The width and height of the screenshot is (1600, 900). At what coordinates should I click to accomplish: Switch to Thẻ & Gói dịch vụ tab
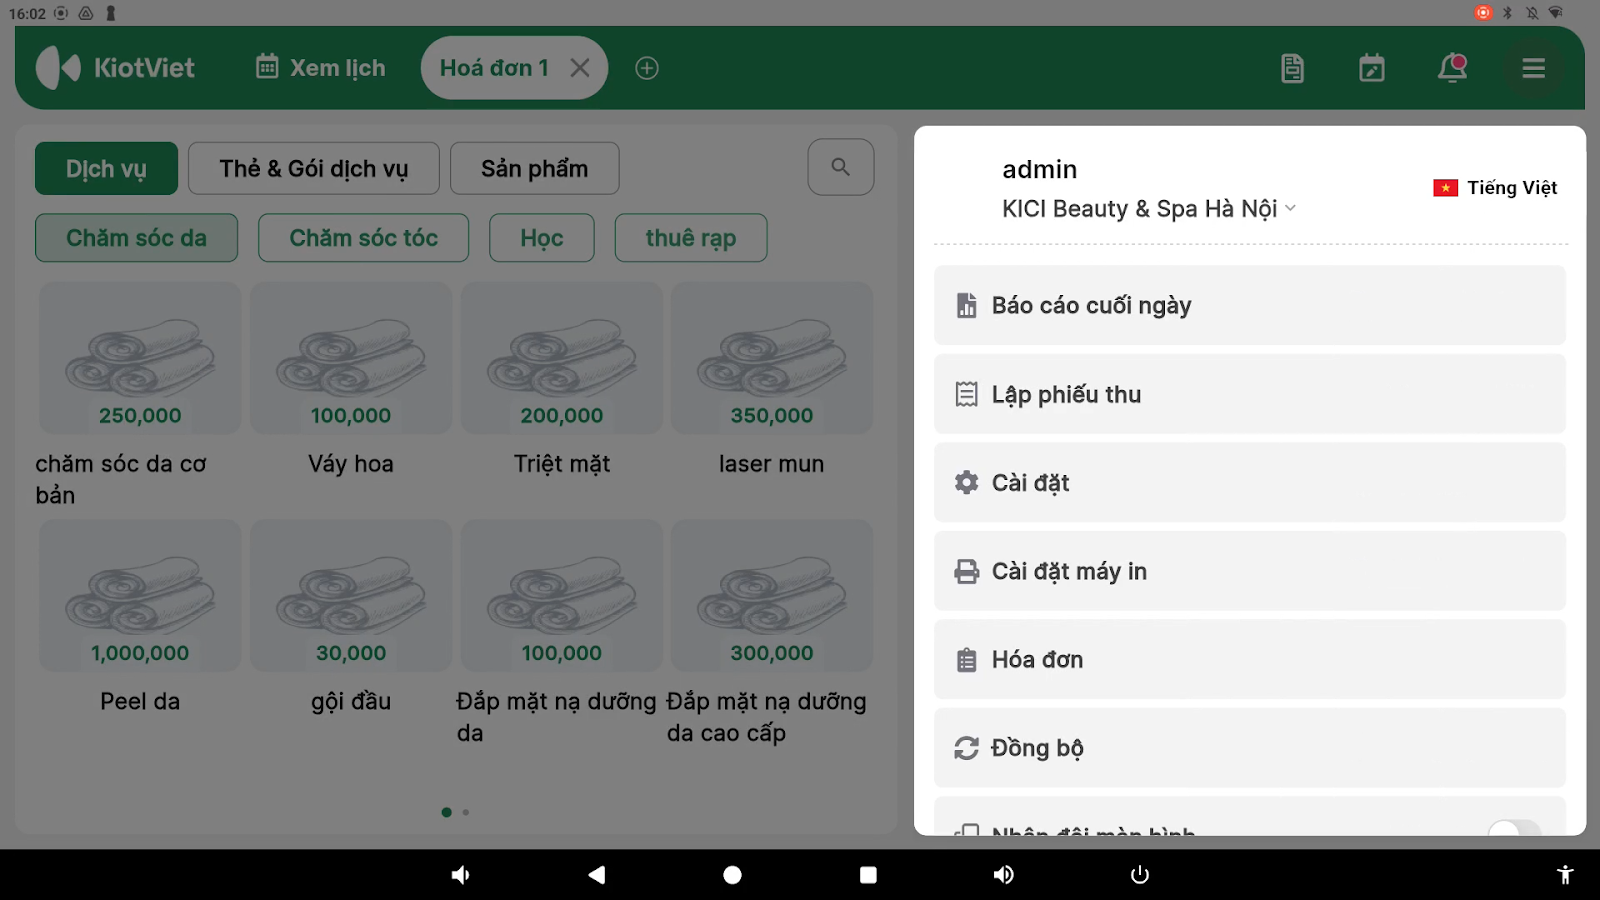click(x=314, y=168)
